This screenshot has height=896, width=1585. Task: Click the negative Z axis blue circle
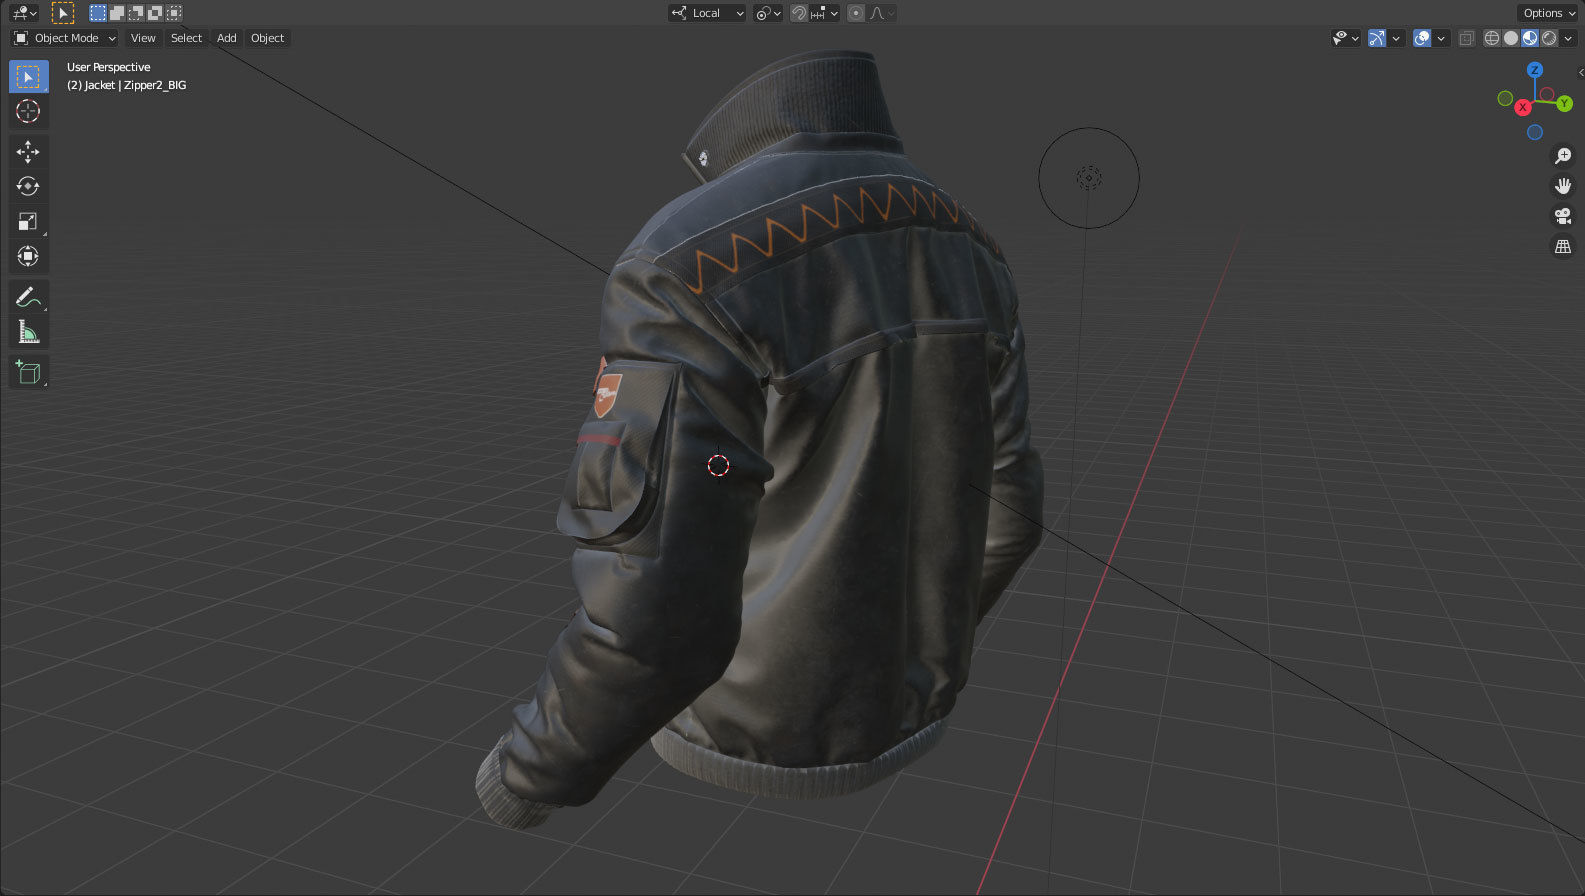(1535, 132)
